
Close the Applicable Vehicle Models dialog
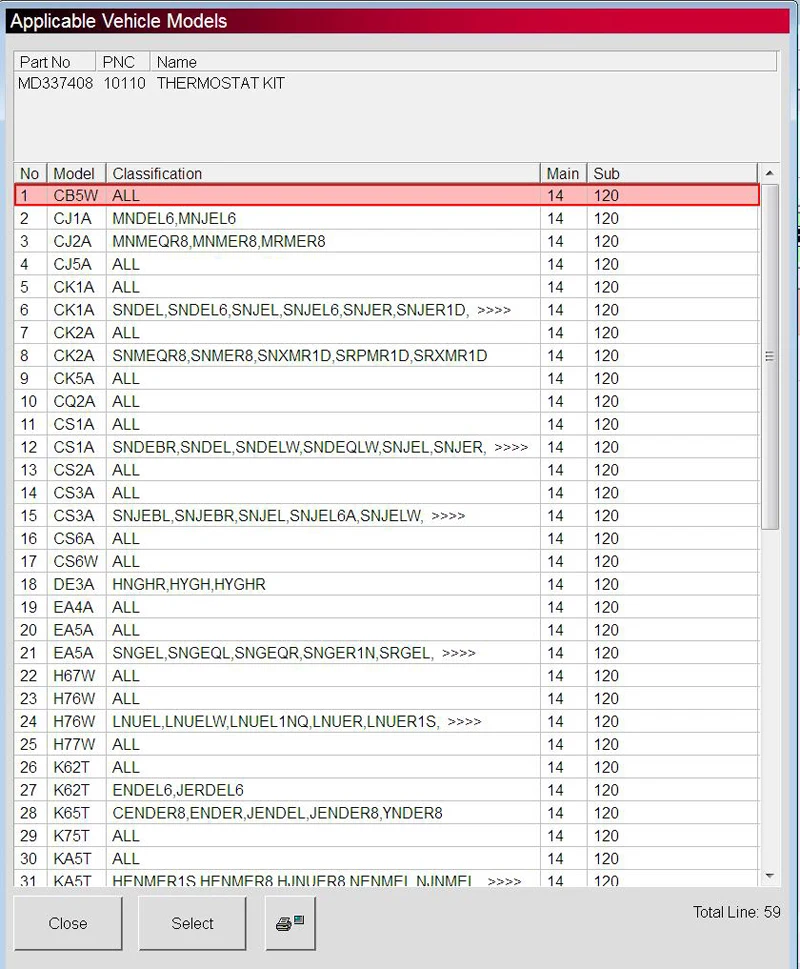(68, 923)
